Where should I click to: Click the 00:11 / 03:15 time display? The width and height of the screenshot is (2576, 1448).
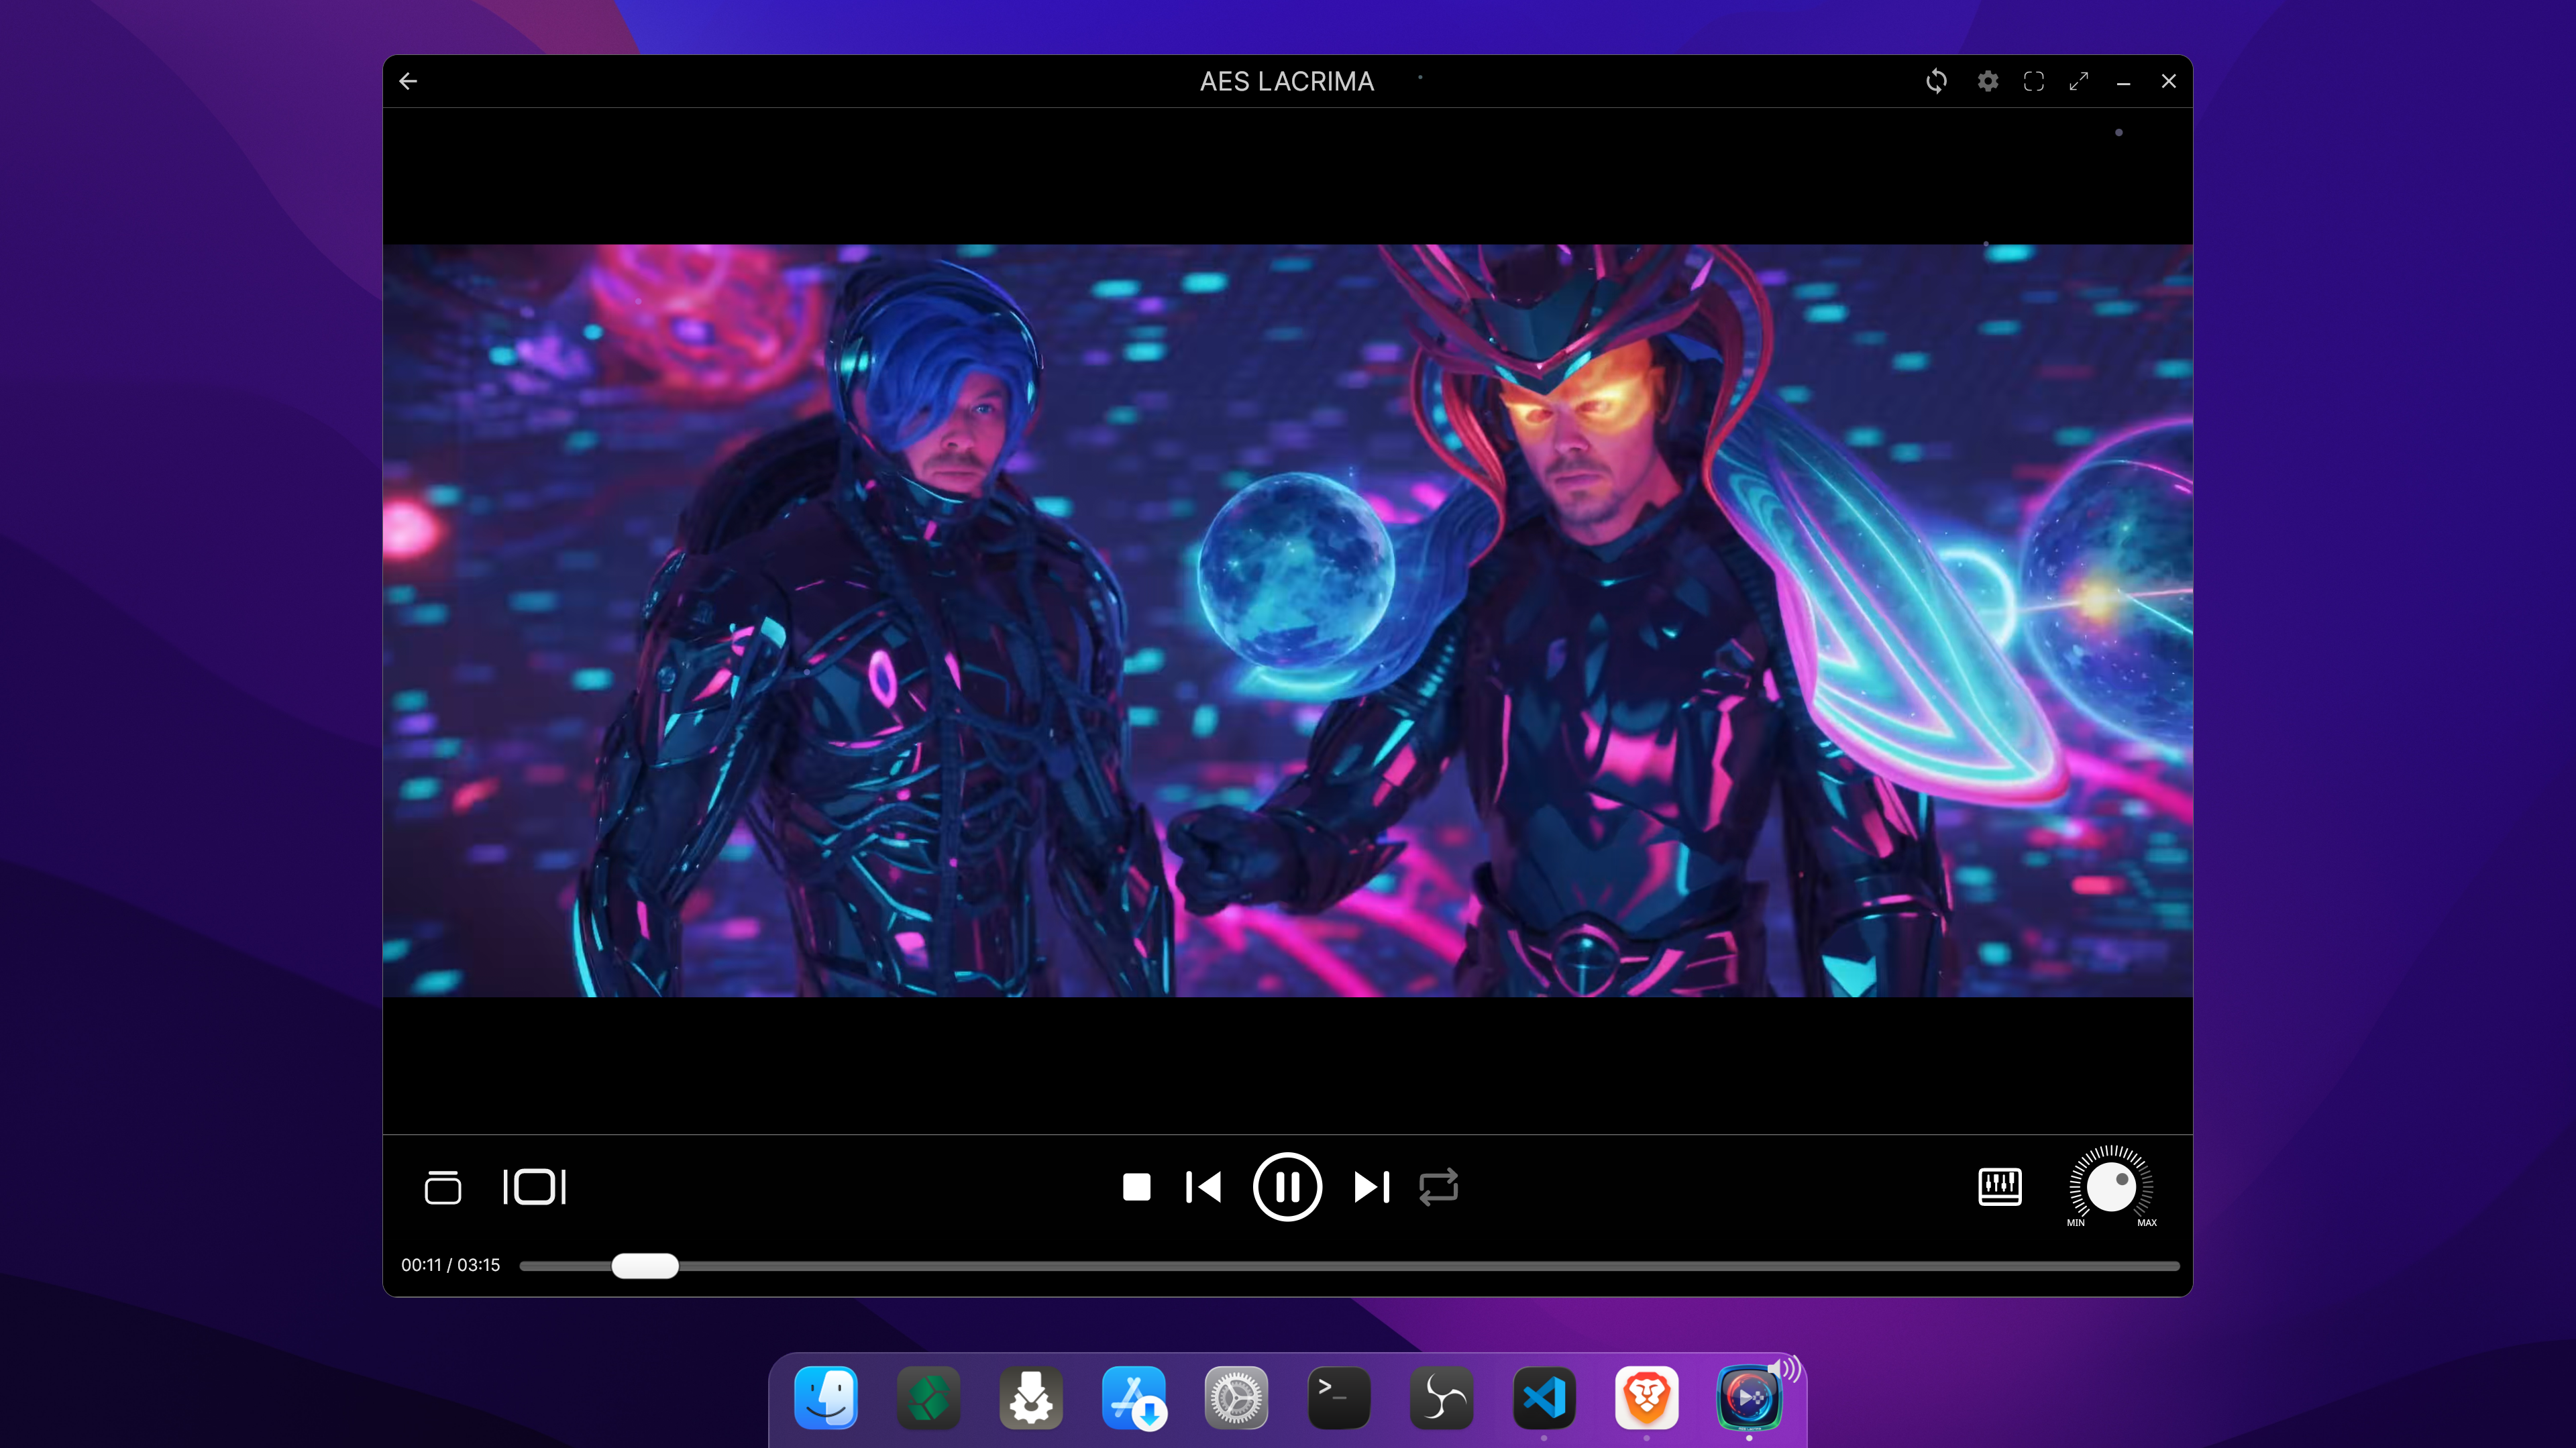pos(450,1265)
